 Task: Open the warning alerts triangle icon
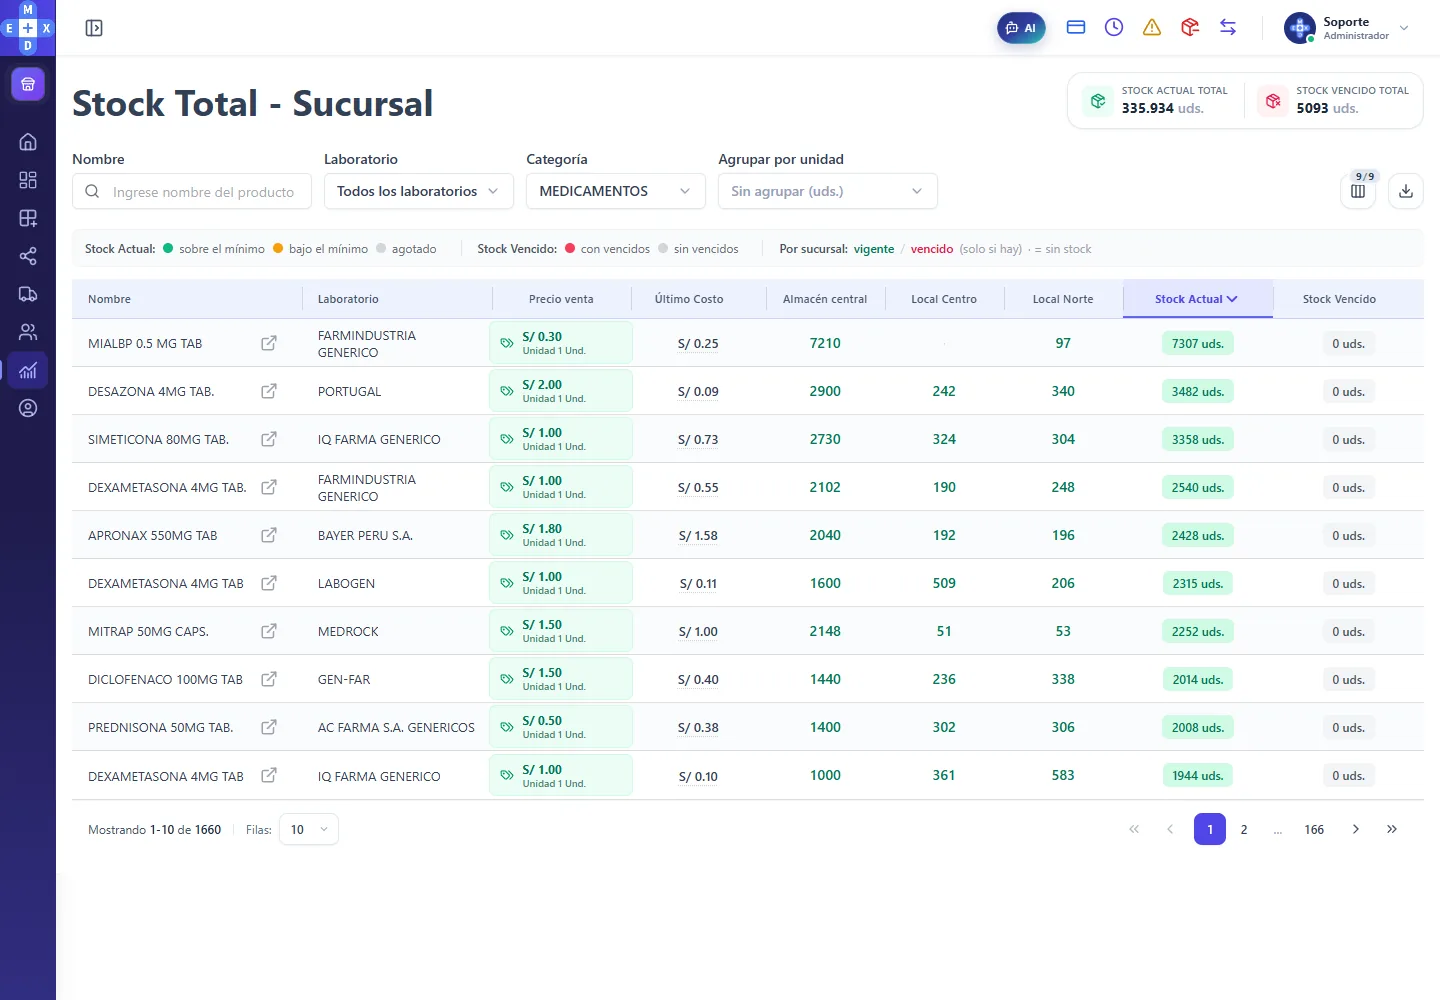click(x=1152, y=28)
